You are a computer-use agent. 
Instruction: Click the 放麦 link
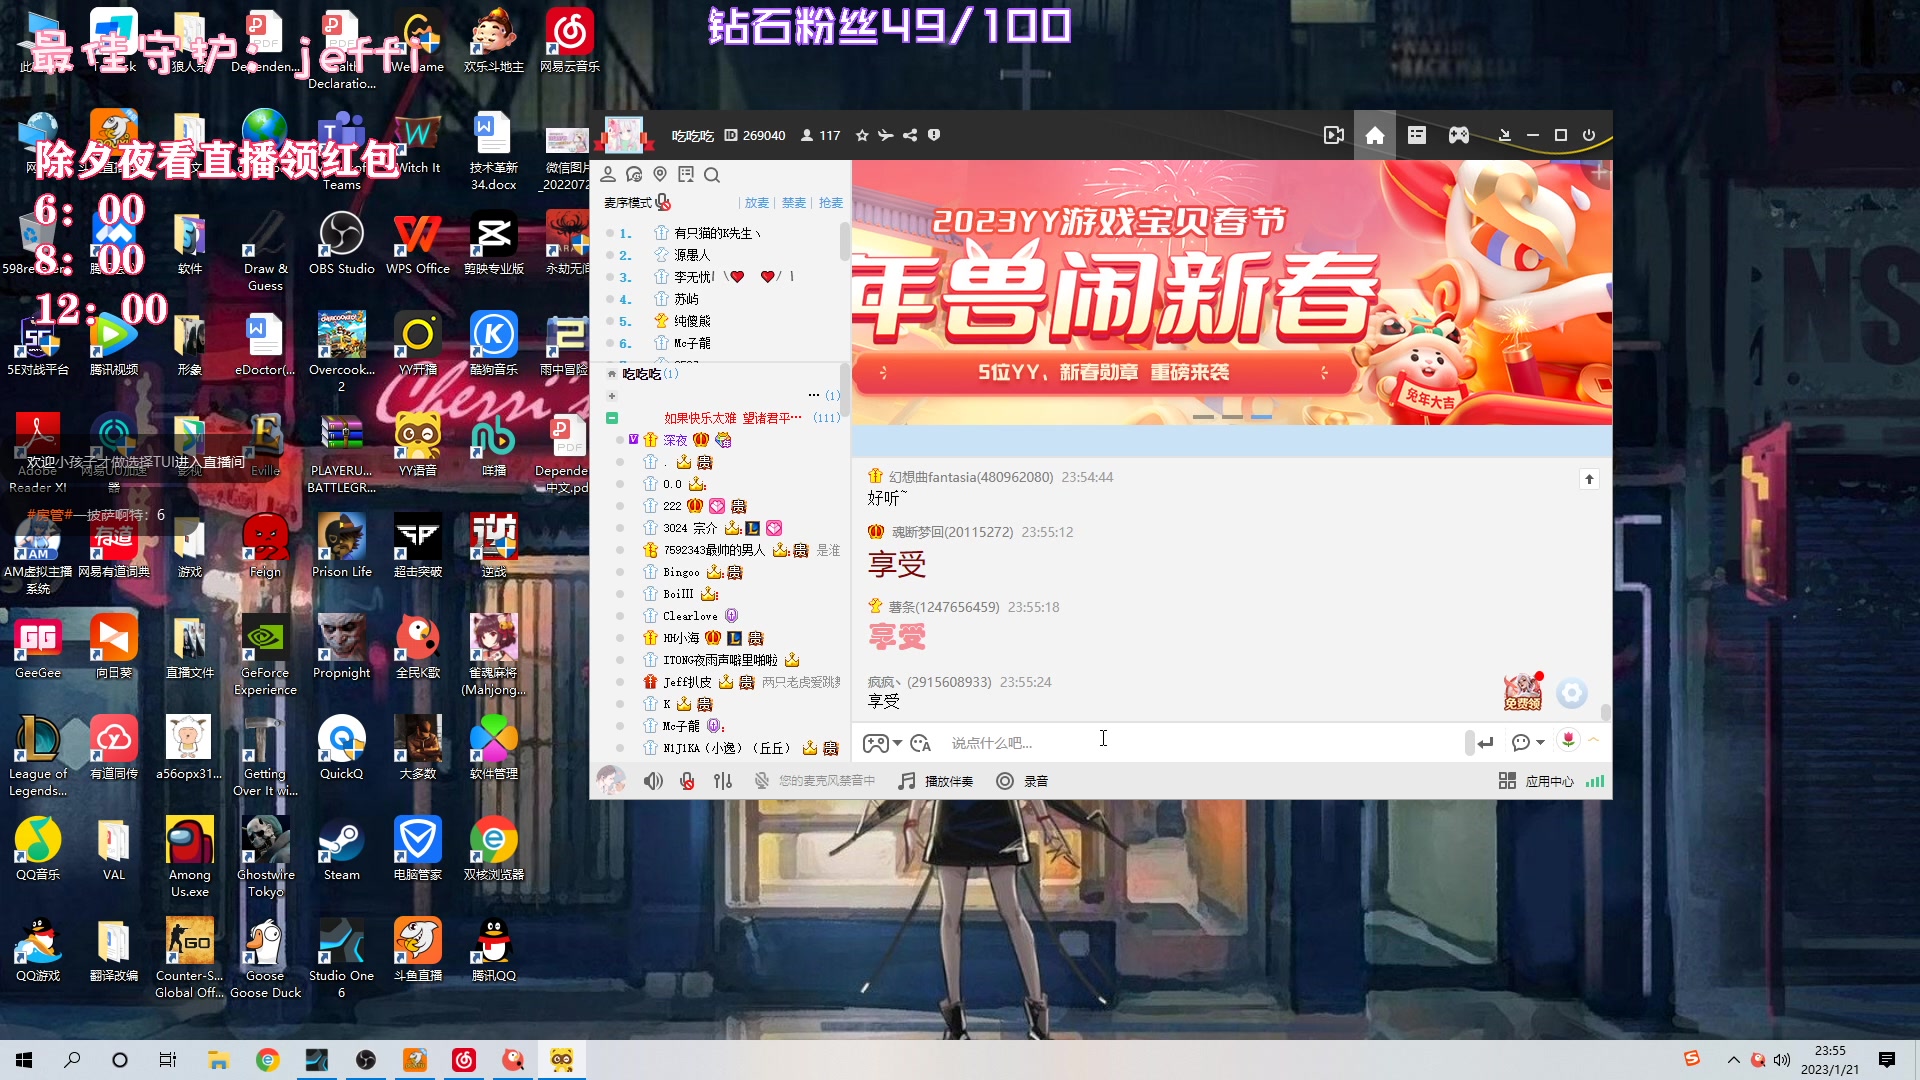757,203
